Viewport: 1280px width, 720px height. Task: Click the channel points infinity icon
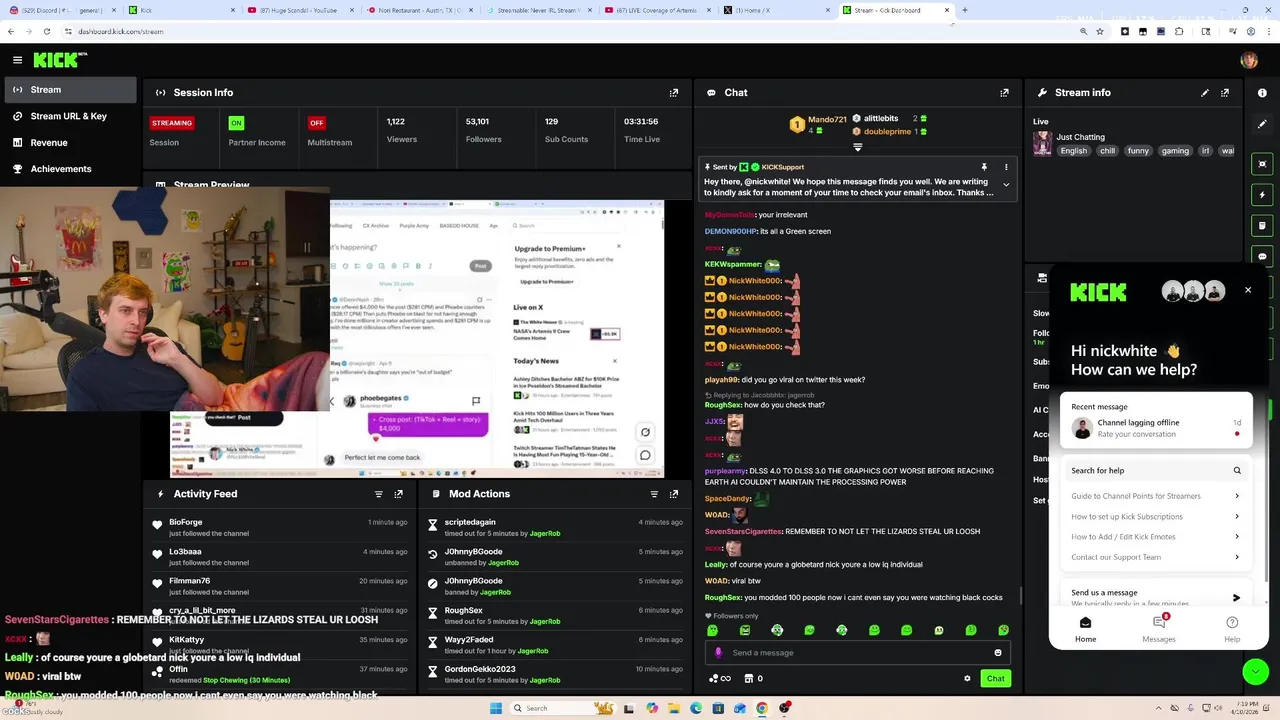[x=720, y=679]
